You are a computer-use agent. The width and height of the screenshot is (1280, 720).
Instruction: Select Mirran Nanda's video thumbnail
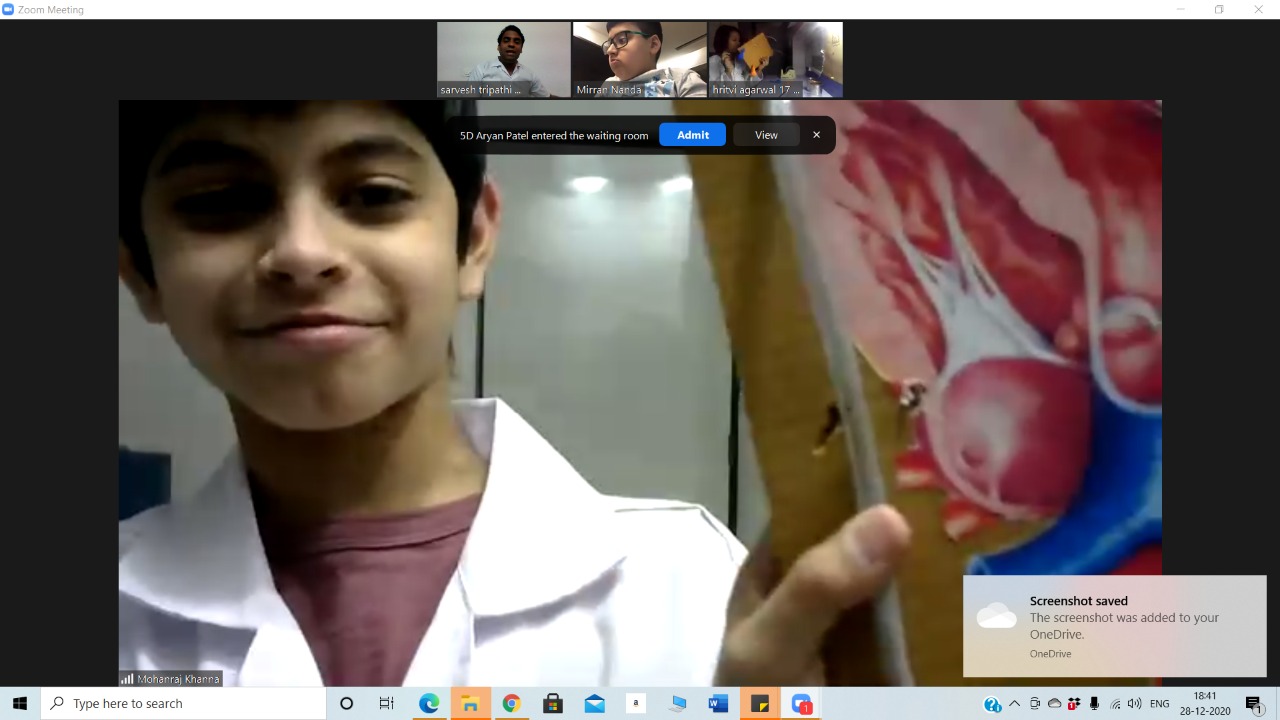pos(639,59)
